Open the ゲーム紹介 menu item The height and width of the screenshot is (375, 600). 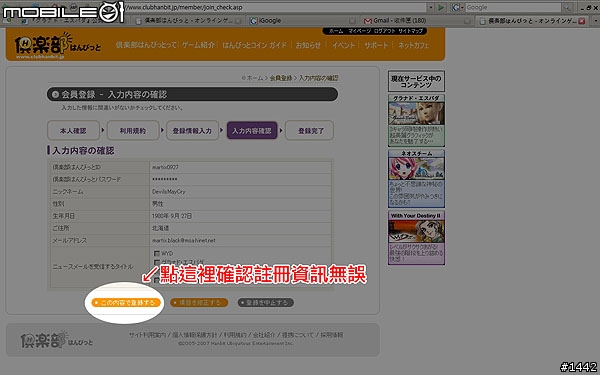tap(198, 45)
